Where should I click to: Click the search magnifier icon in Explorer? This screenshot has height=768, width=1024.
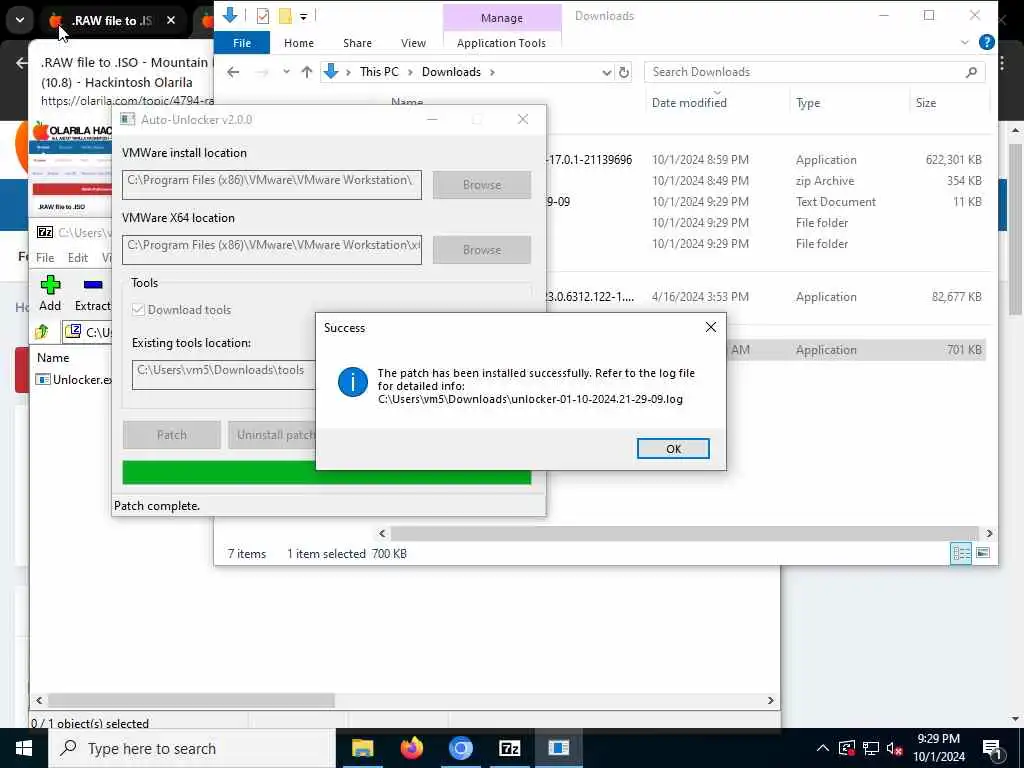pos(971,72)
